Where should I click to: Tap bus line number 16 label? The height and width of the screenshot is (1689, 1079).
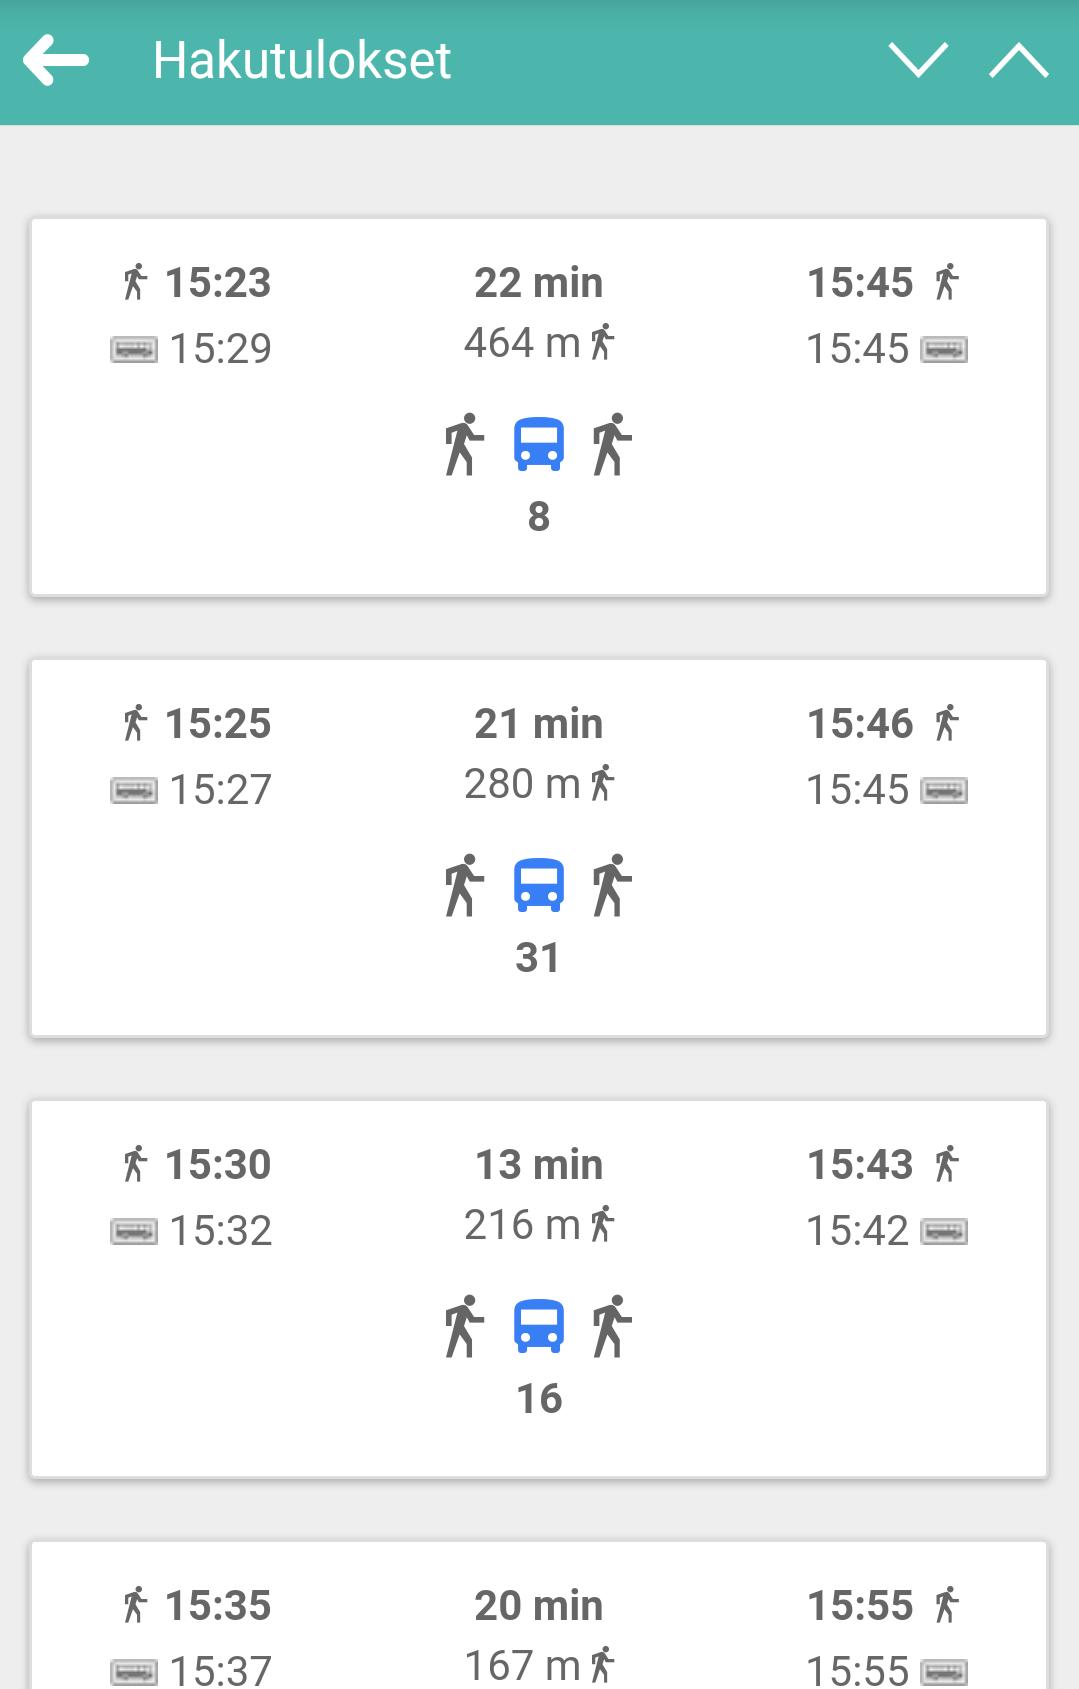(x=539, y=1399)
